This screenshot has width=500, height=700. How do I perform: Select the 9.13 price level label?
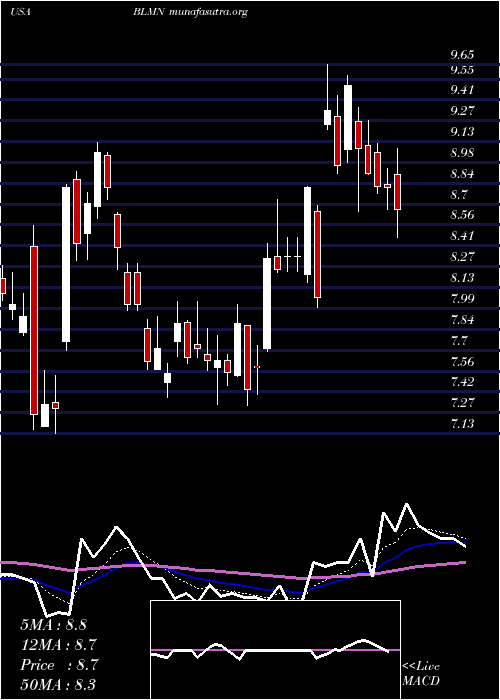462,132
